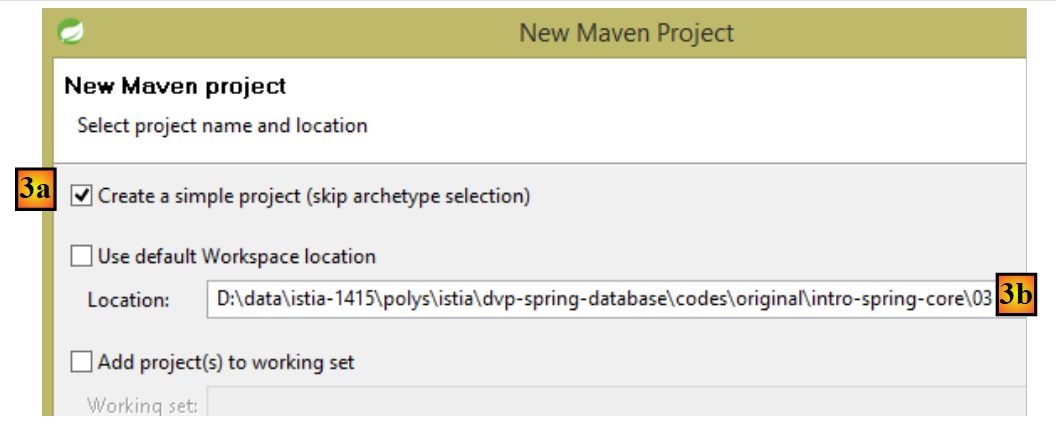The width and height of the screenshot is (1056, 432).
Task: Click the Spring leaf icon in title bar
Action: (71, 33)
